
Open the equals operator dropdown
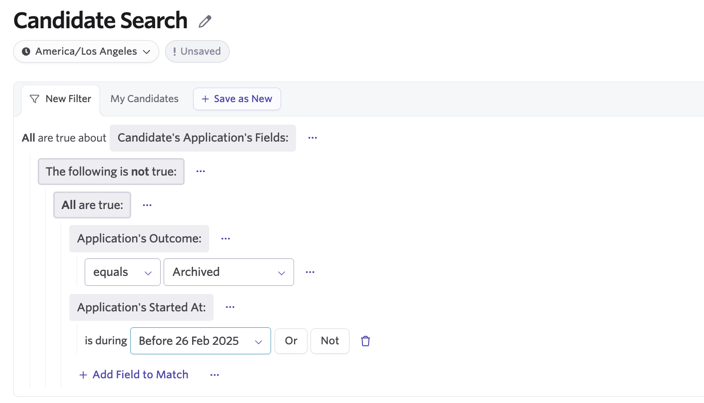(x=123, y=272)
